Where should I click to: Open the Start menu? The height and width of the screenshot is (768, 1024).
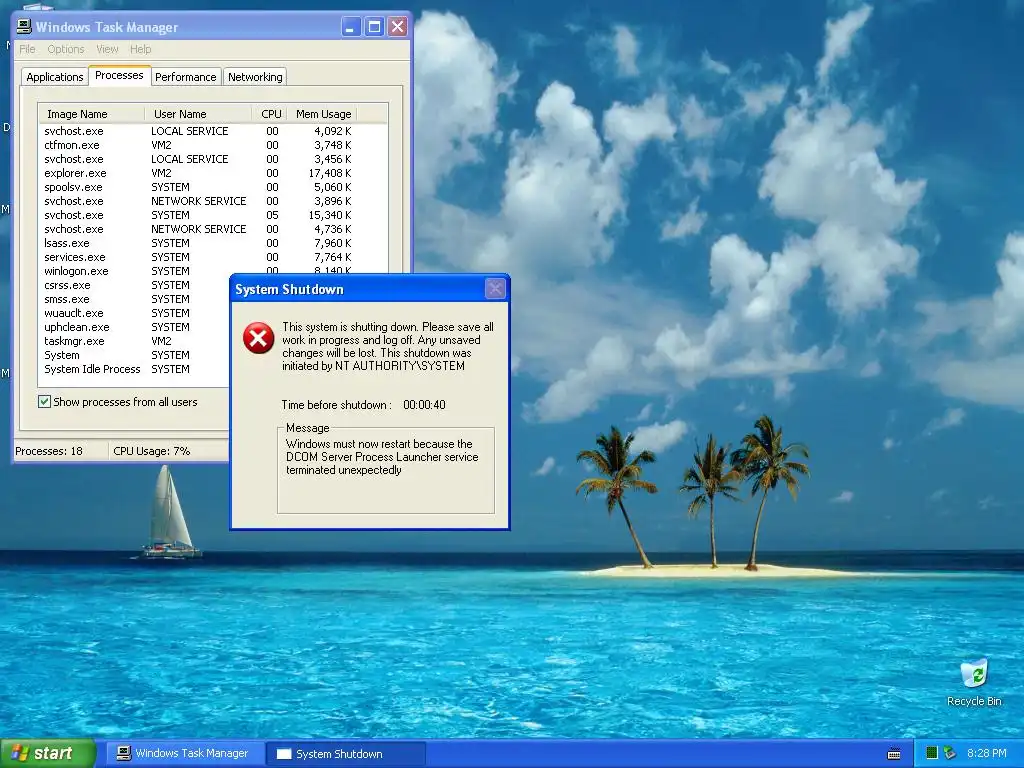[x=48, y=753]
